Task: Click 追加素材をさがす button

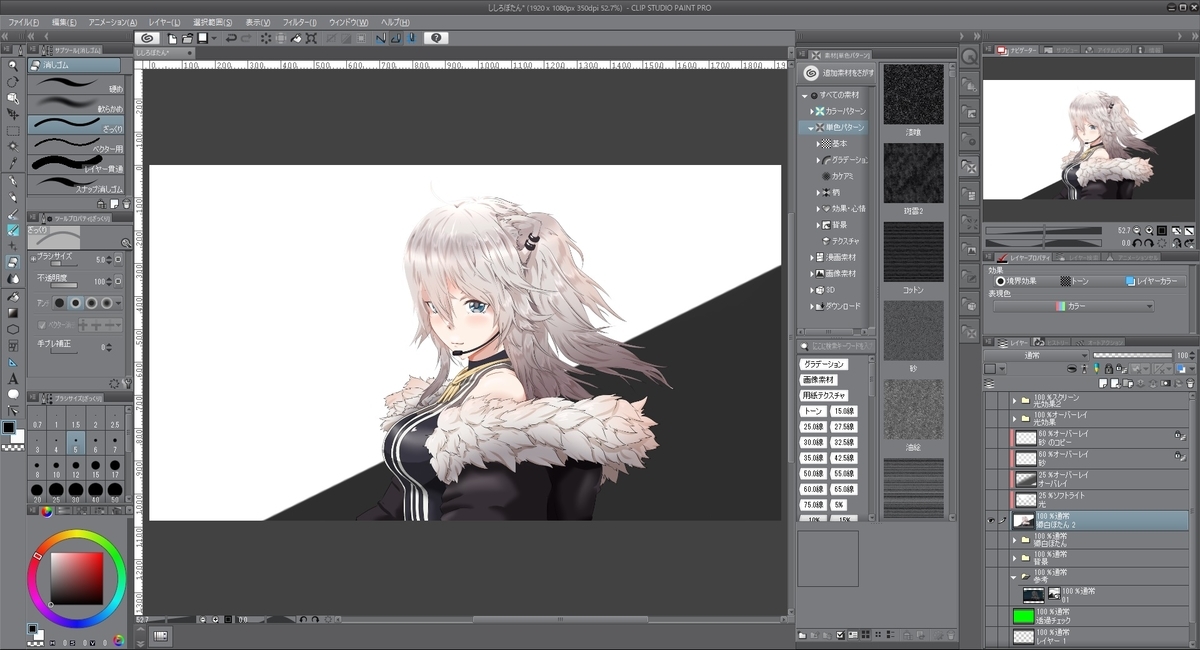Action: pos(837,72)
